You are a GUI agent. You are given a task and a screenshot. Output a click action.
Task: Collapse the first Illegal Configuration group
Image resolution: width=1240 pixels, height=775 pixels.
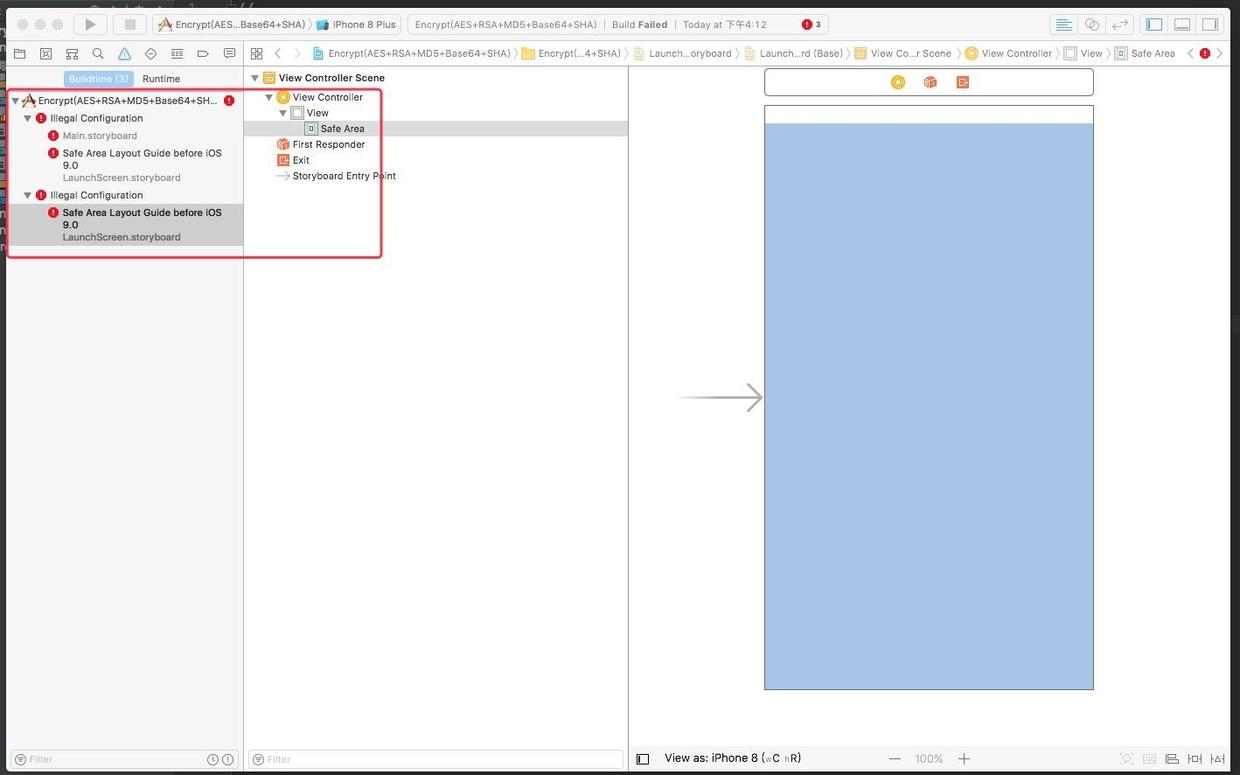point(28,118)
